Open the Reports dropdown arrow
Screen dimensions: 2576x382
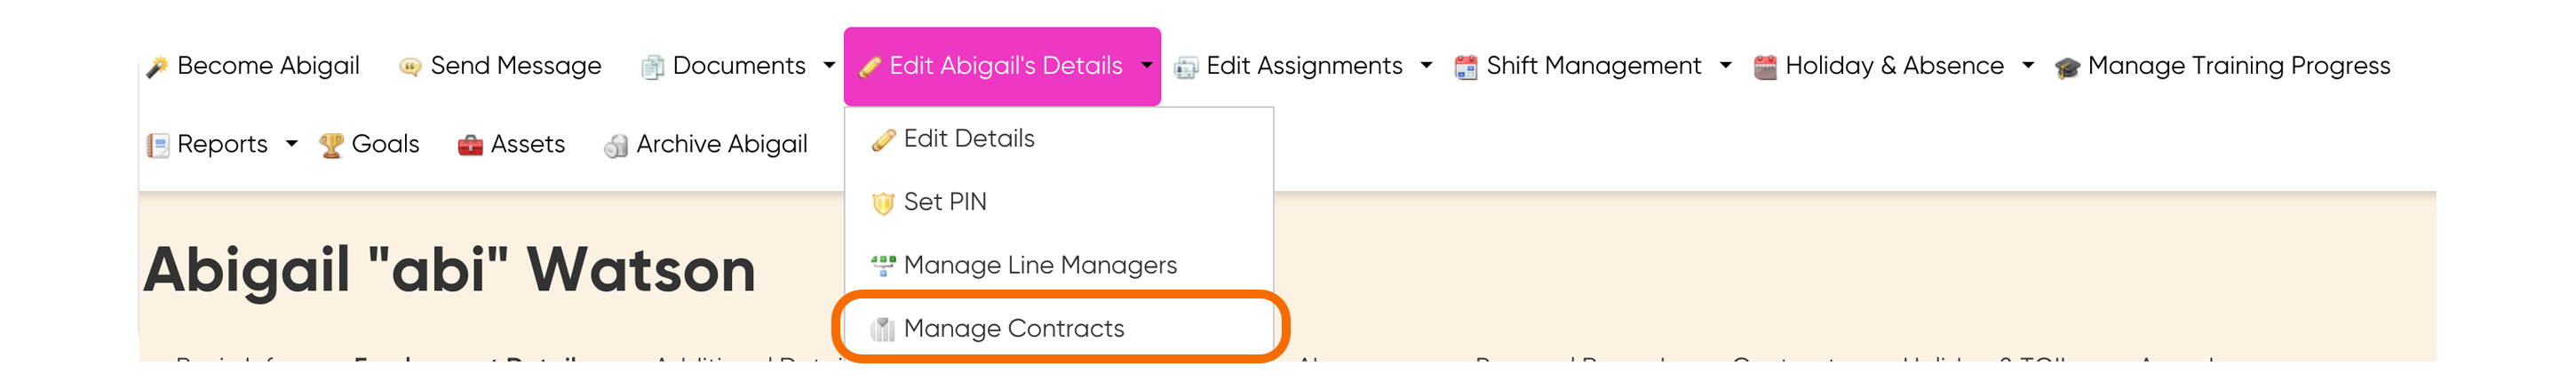click(292, 144)
